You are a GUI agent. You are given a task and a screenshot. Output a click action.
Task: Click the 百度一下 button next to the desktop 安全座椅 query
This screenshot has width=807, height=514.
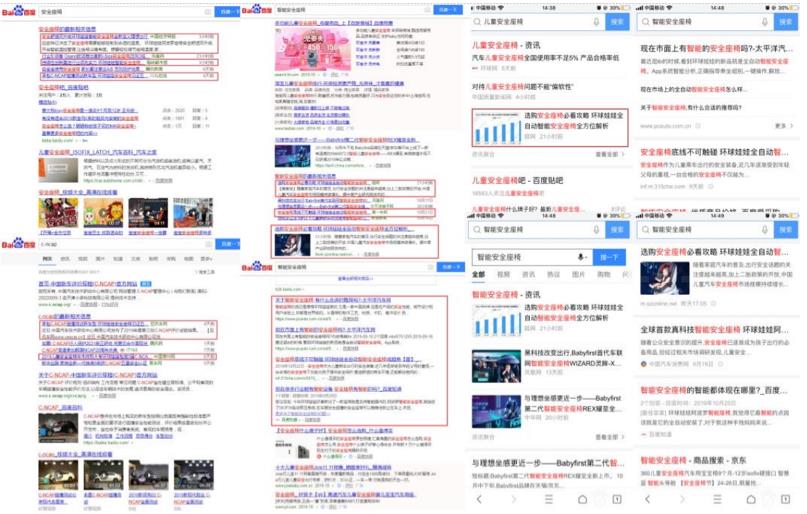(228, 11)
